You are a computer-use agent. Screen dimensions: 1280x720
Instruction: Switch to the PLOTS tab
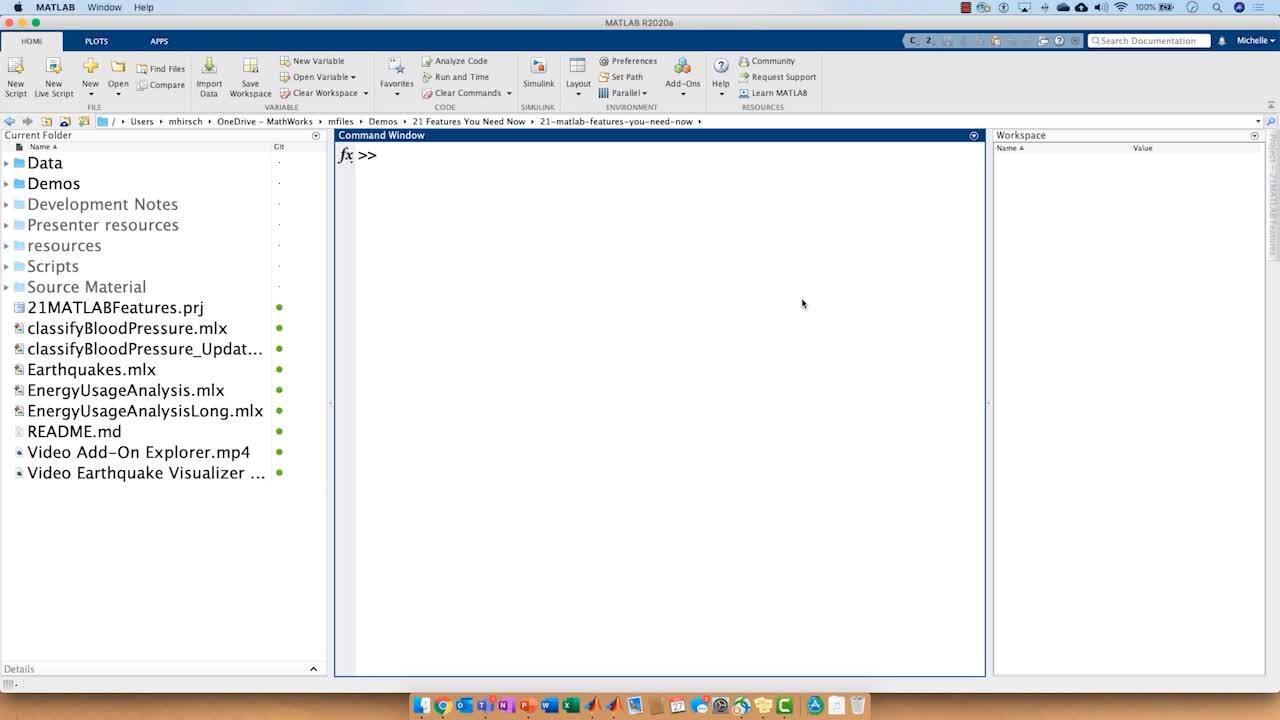[96, 41]
